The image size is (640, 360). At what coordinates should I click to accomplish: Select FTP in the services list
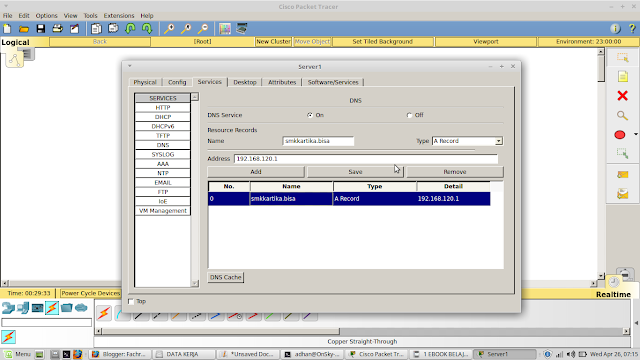tap(162, 192)
